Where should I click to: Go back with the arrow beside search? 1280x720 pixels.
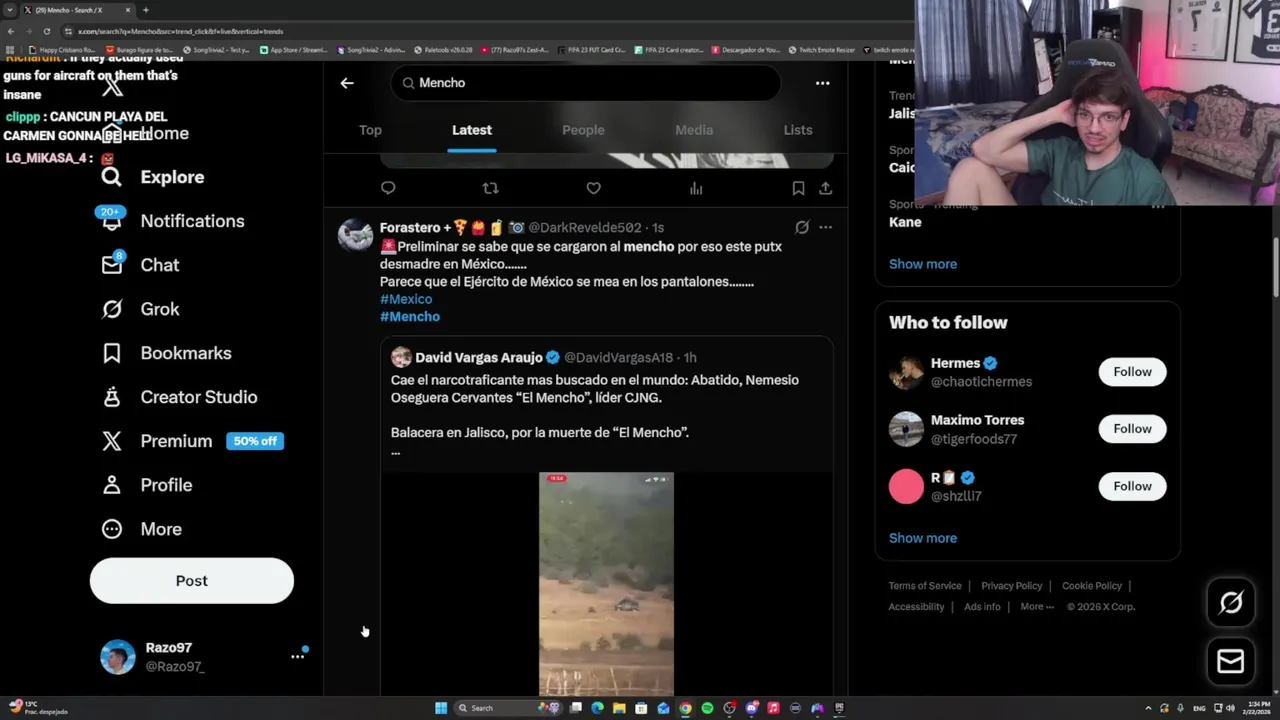(347, 83)
